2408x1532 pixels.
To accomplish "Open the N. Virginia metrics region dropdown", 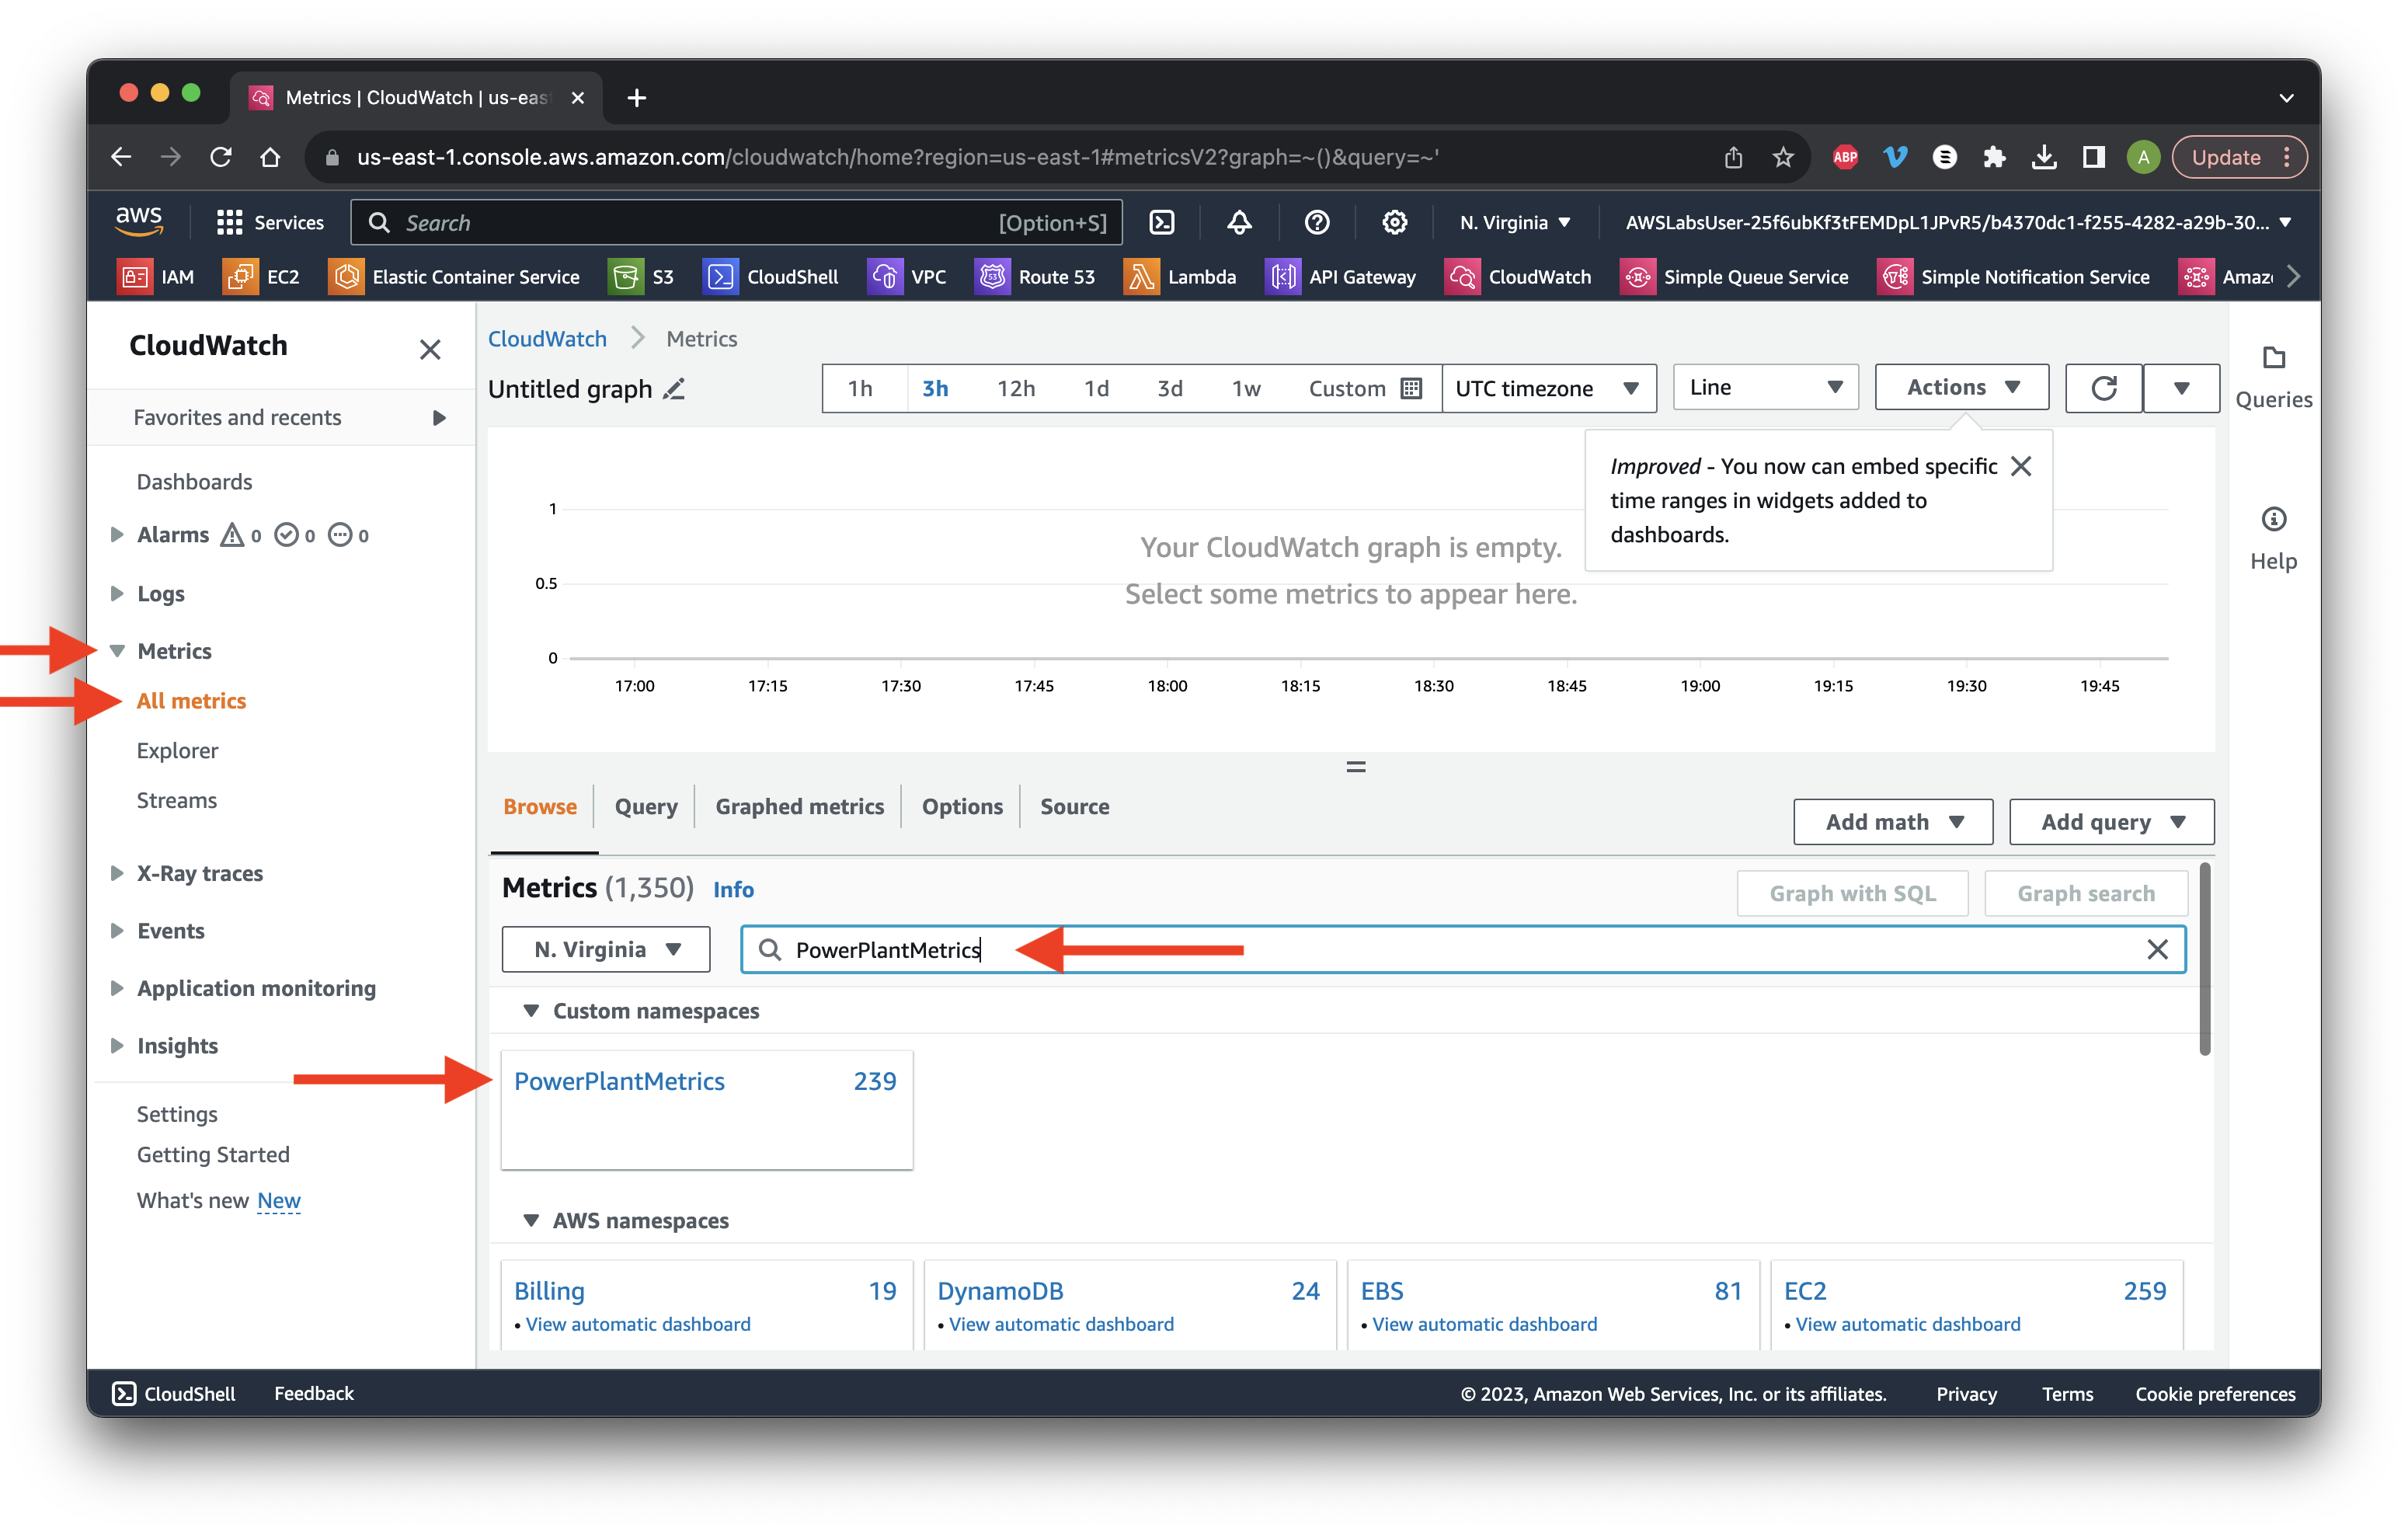I will pos(606,949).
